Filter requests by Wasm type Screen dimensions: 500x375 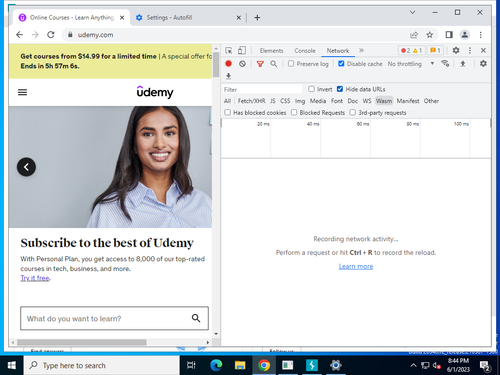pos(384,101)
